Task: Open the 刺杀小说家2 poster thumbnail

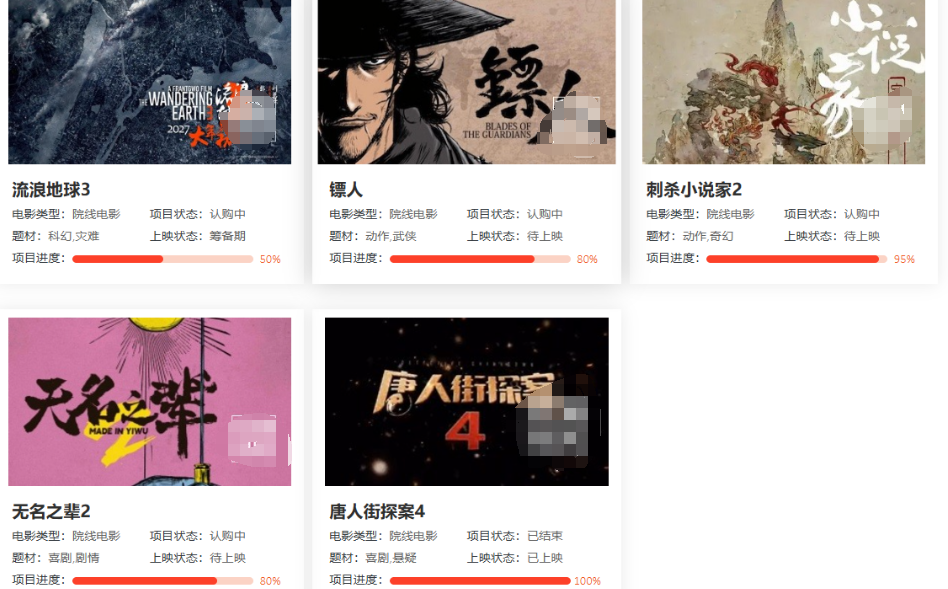Action: click(x=784, y=82)
